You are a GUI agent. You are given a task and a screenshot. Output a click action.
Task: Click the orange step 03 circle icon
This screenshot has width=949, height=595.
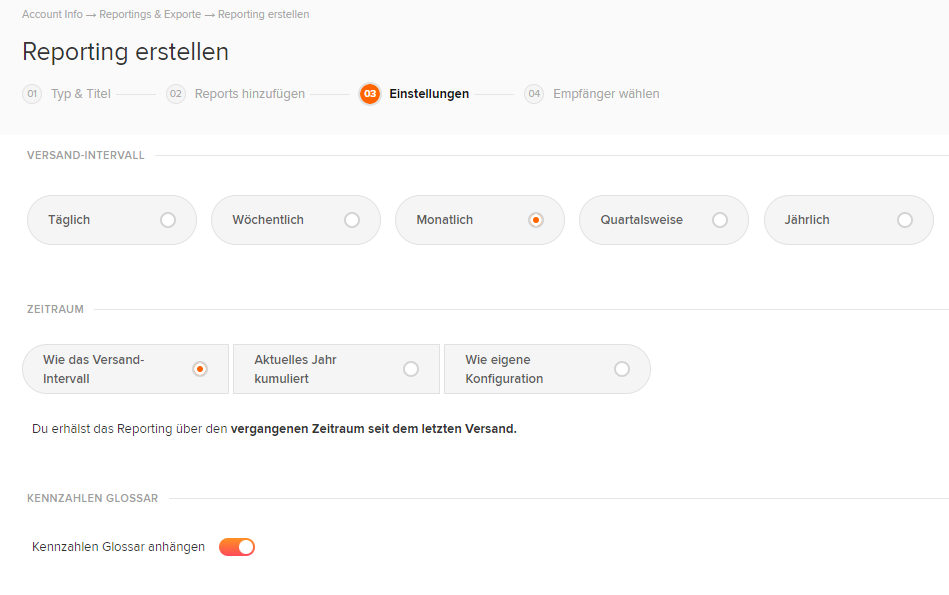(370, 94)
